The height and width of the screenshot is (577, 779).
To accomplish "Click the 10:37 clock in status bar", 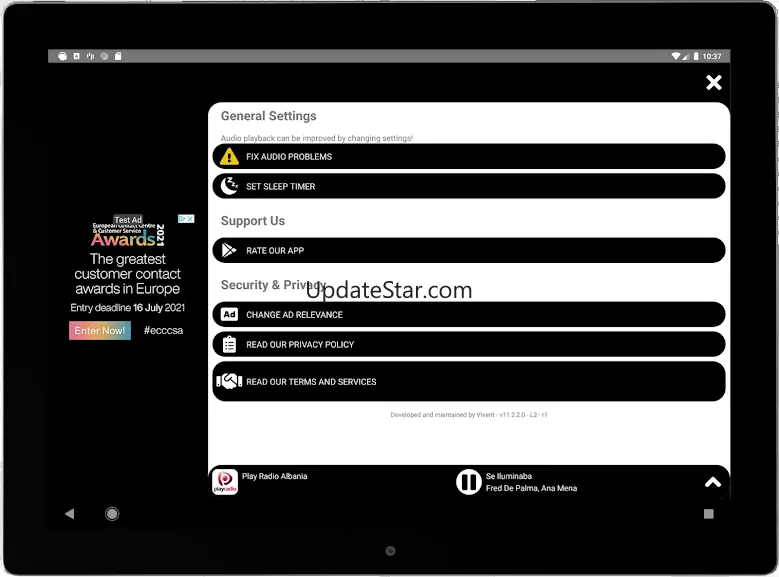I will (x=712, y=56).
